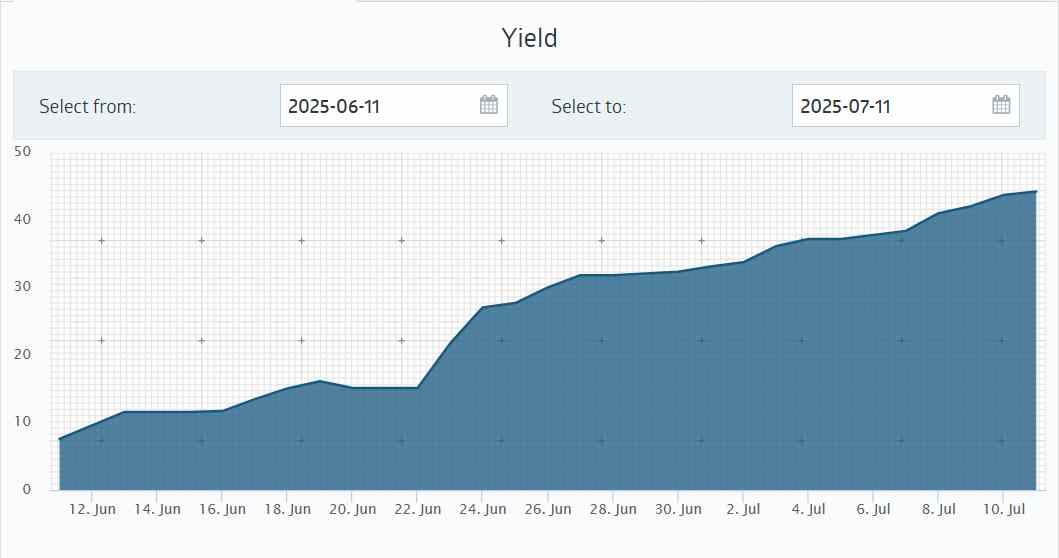
Task: Click the 18. Jun x-axis label
Action: [287, 509]
